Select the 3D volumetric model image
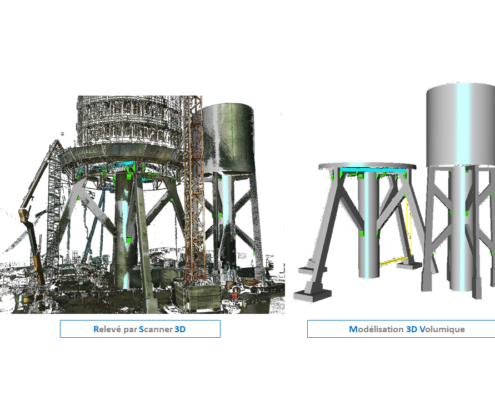 click(394, 192)
